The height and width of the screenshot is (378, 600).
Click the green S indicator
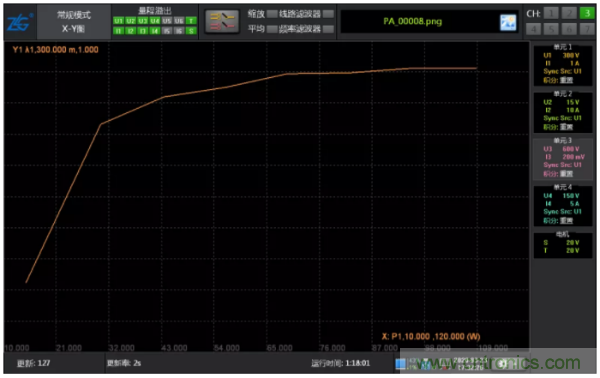tap(191, 31)
